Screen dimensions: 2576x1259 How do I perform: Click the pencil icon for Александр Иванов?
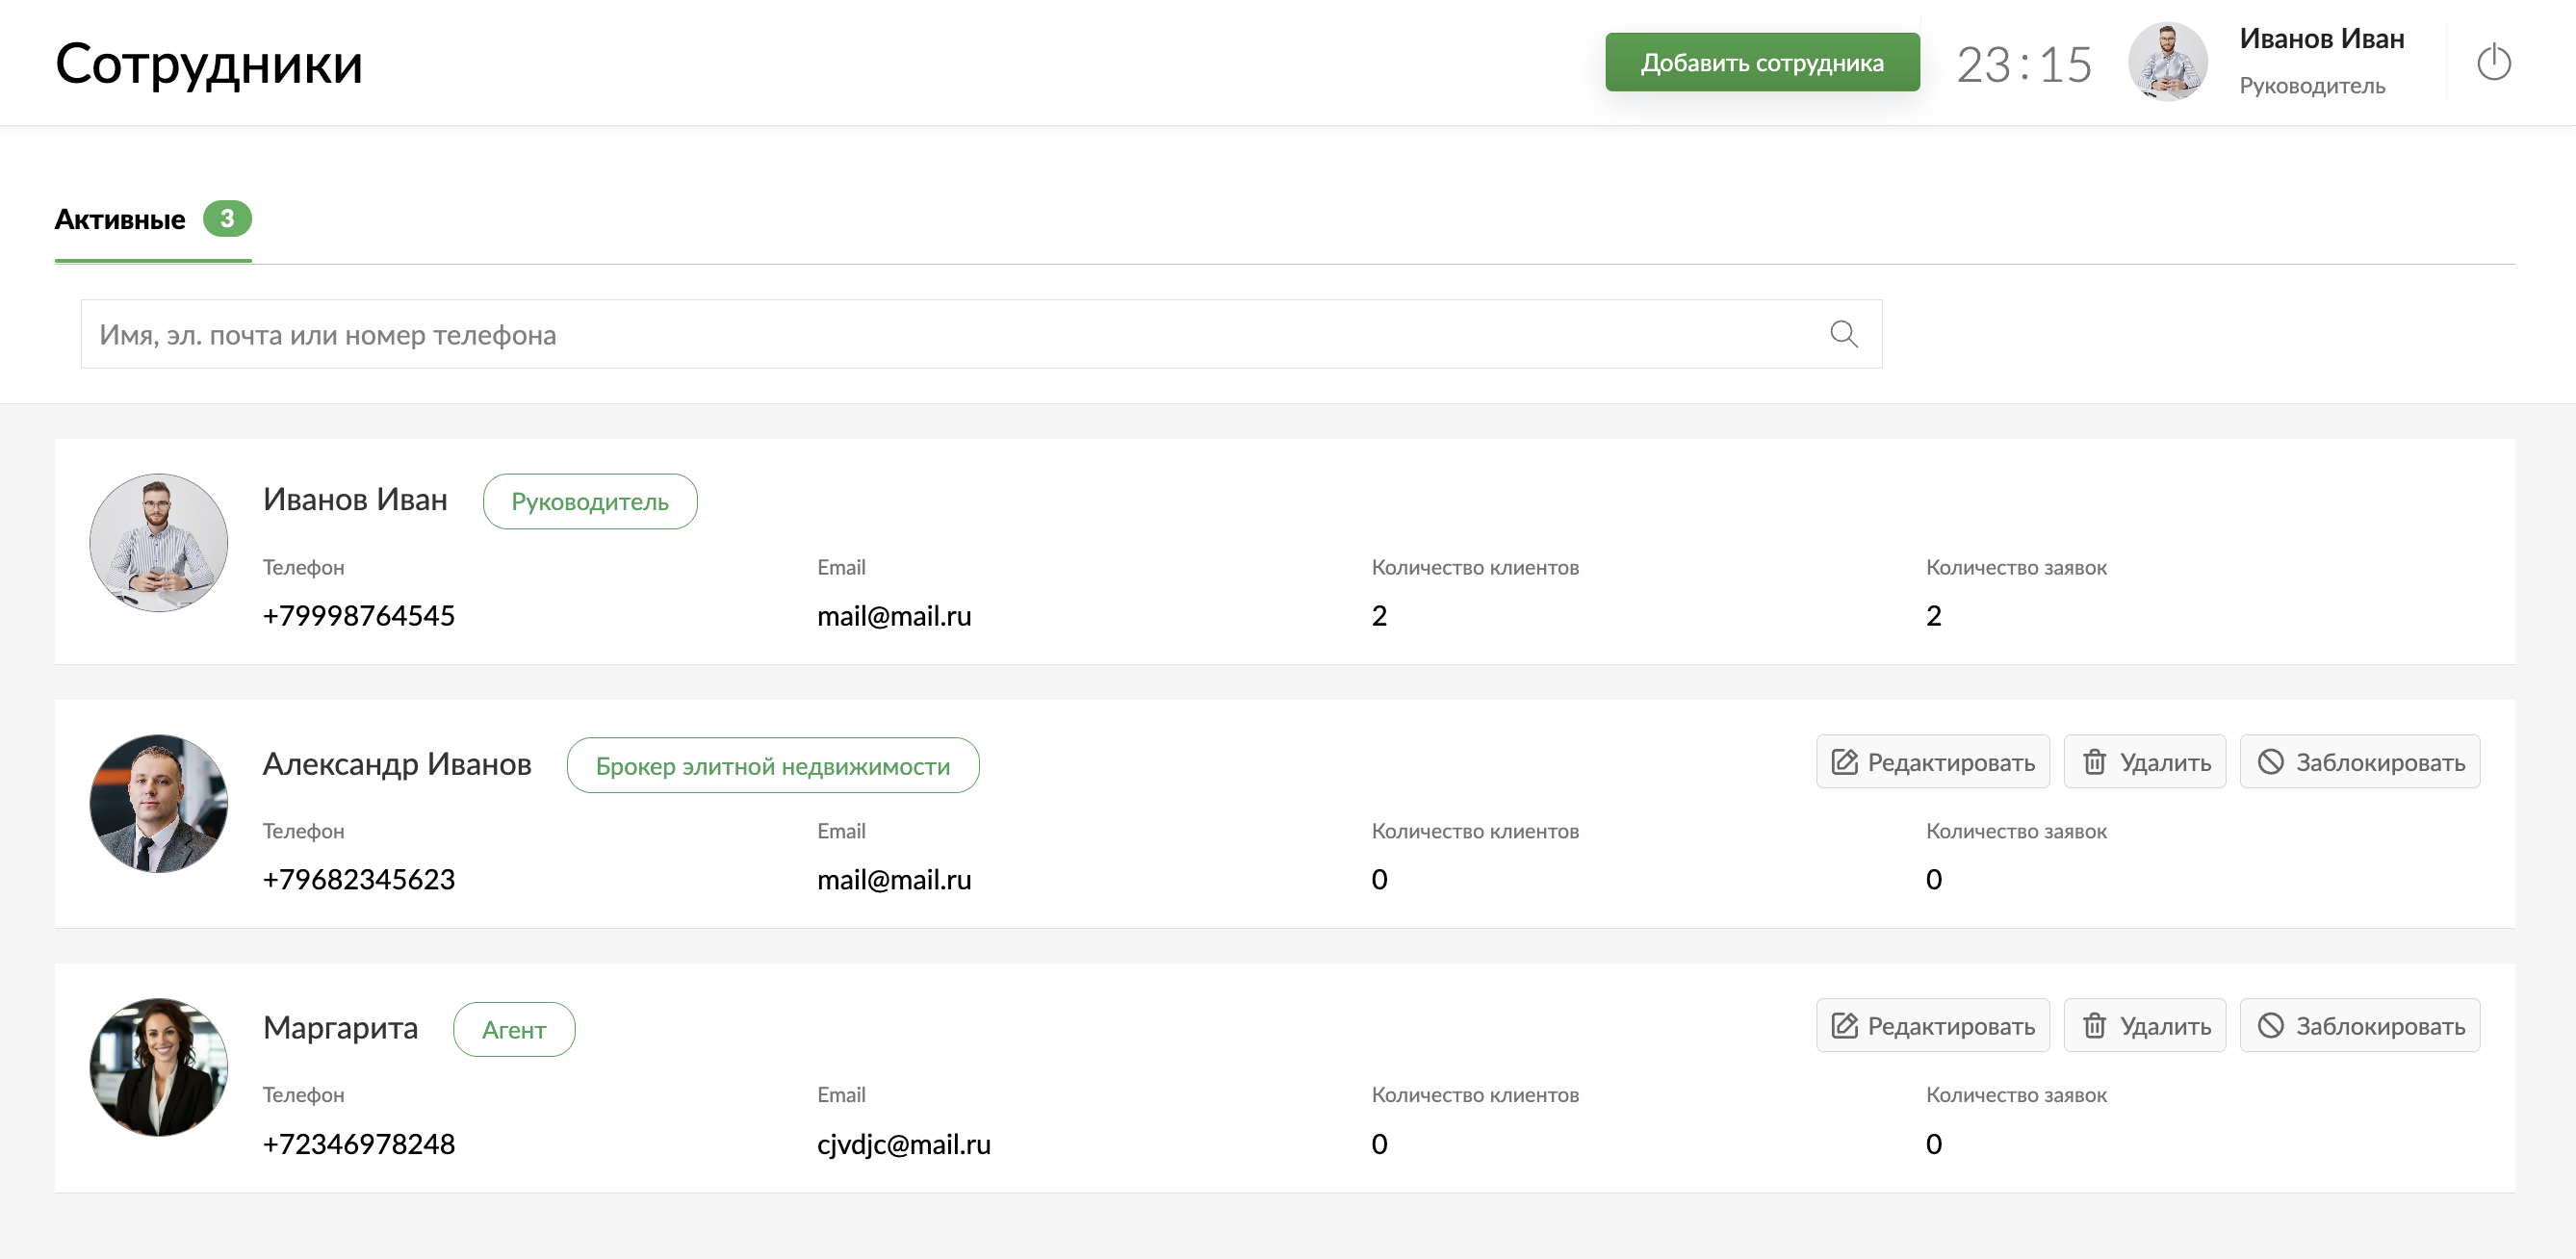[x=1844, y=762]
